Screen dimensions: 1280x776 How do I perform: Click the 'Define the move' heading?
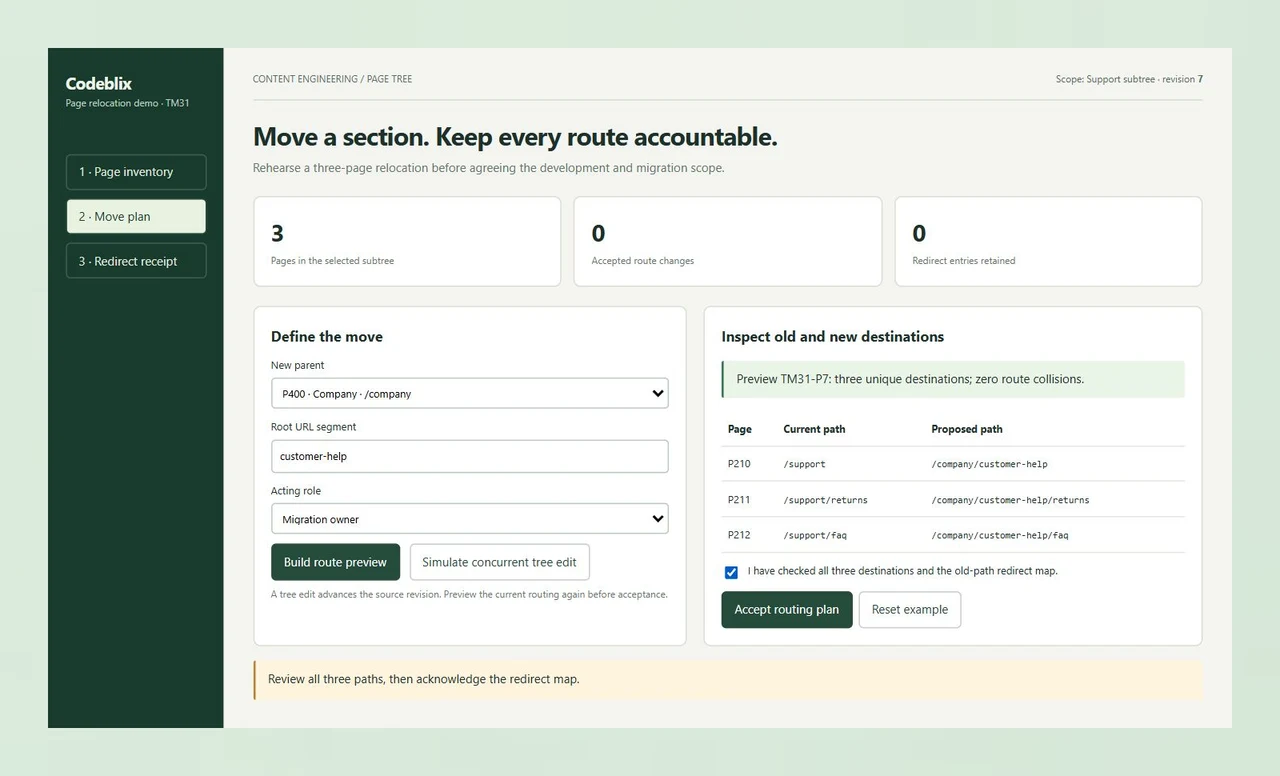[327, 337]
